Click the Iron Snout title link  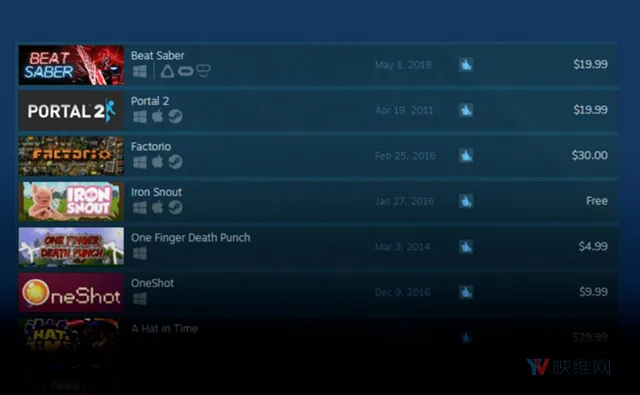pos(156,192)
